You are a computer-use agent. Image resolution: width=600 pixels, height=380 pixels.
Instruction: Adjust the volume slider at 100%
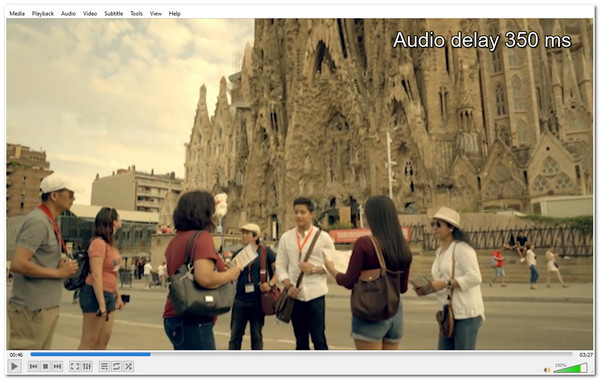pos(570,368)
